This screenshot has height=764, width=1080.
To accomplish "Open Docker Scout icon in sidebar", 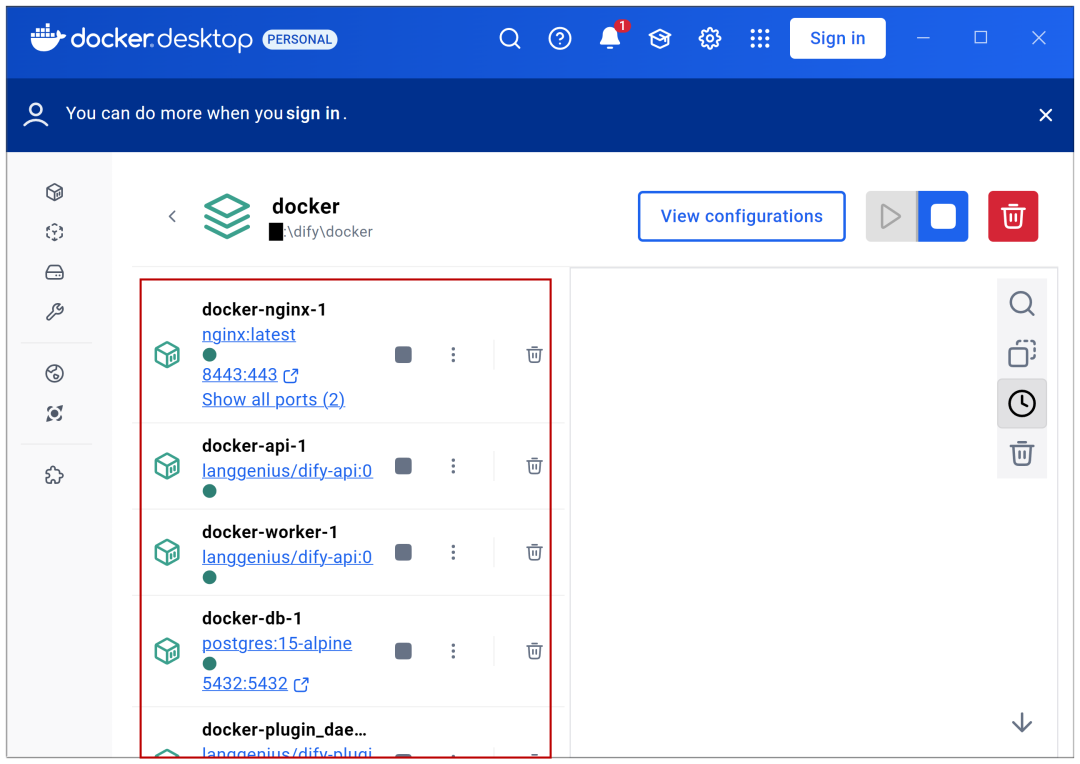I will coord(55,413).
